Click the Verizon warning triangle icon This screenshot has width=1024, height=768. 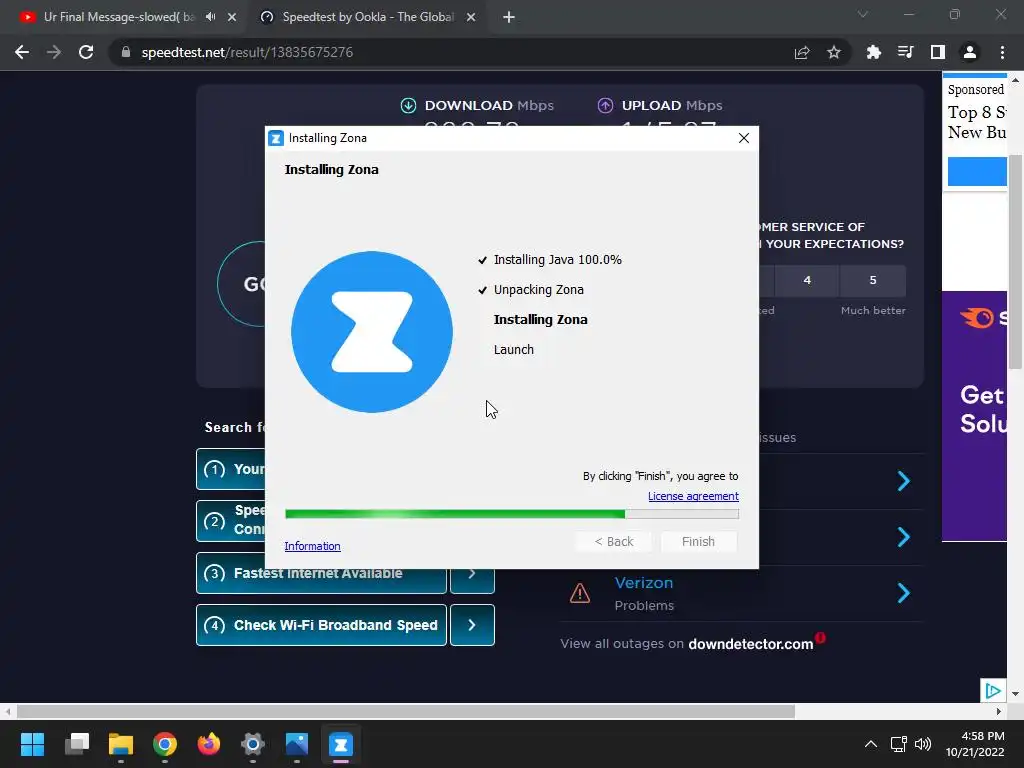580,593
